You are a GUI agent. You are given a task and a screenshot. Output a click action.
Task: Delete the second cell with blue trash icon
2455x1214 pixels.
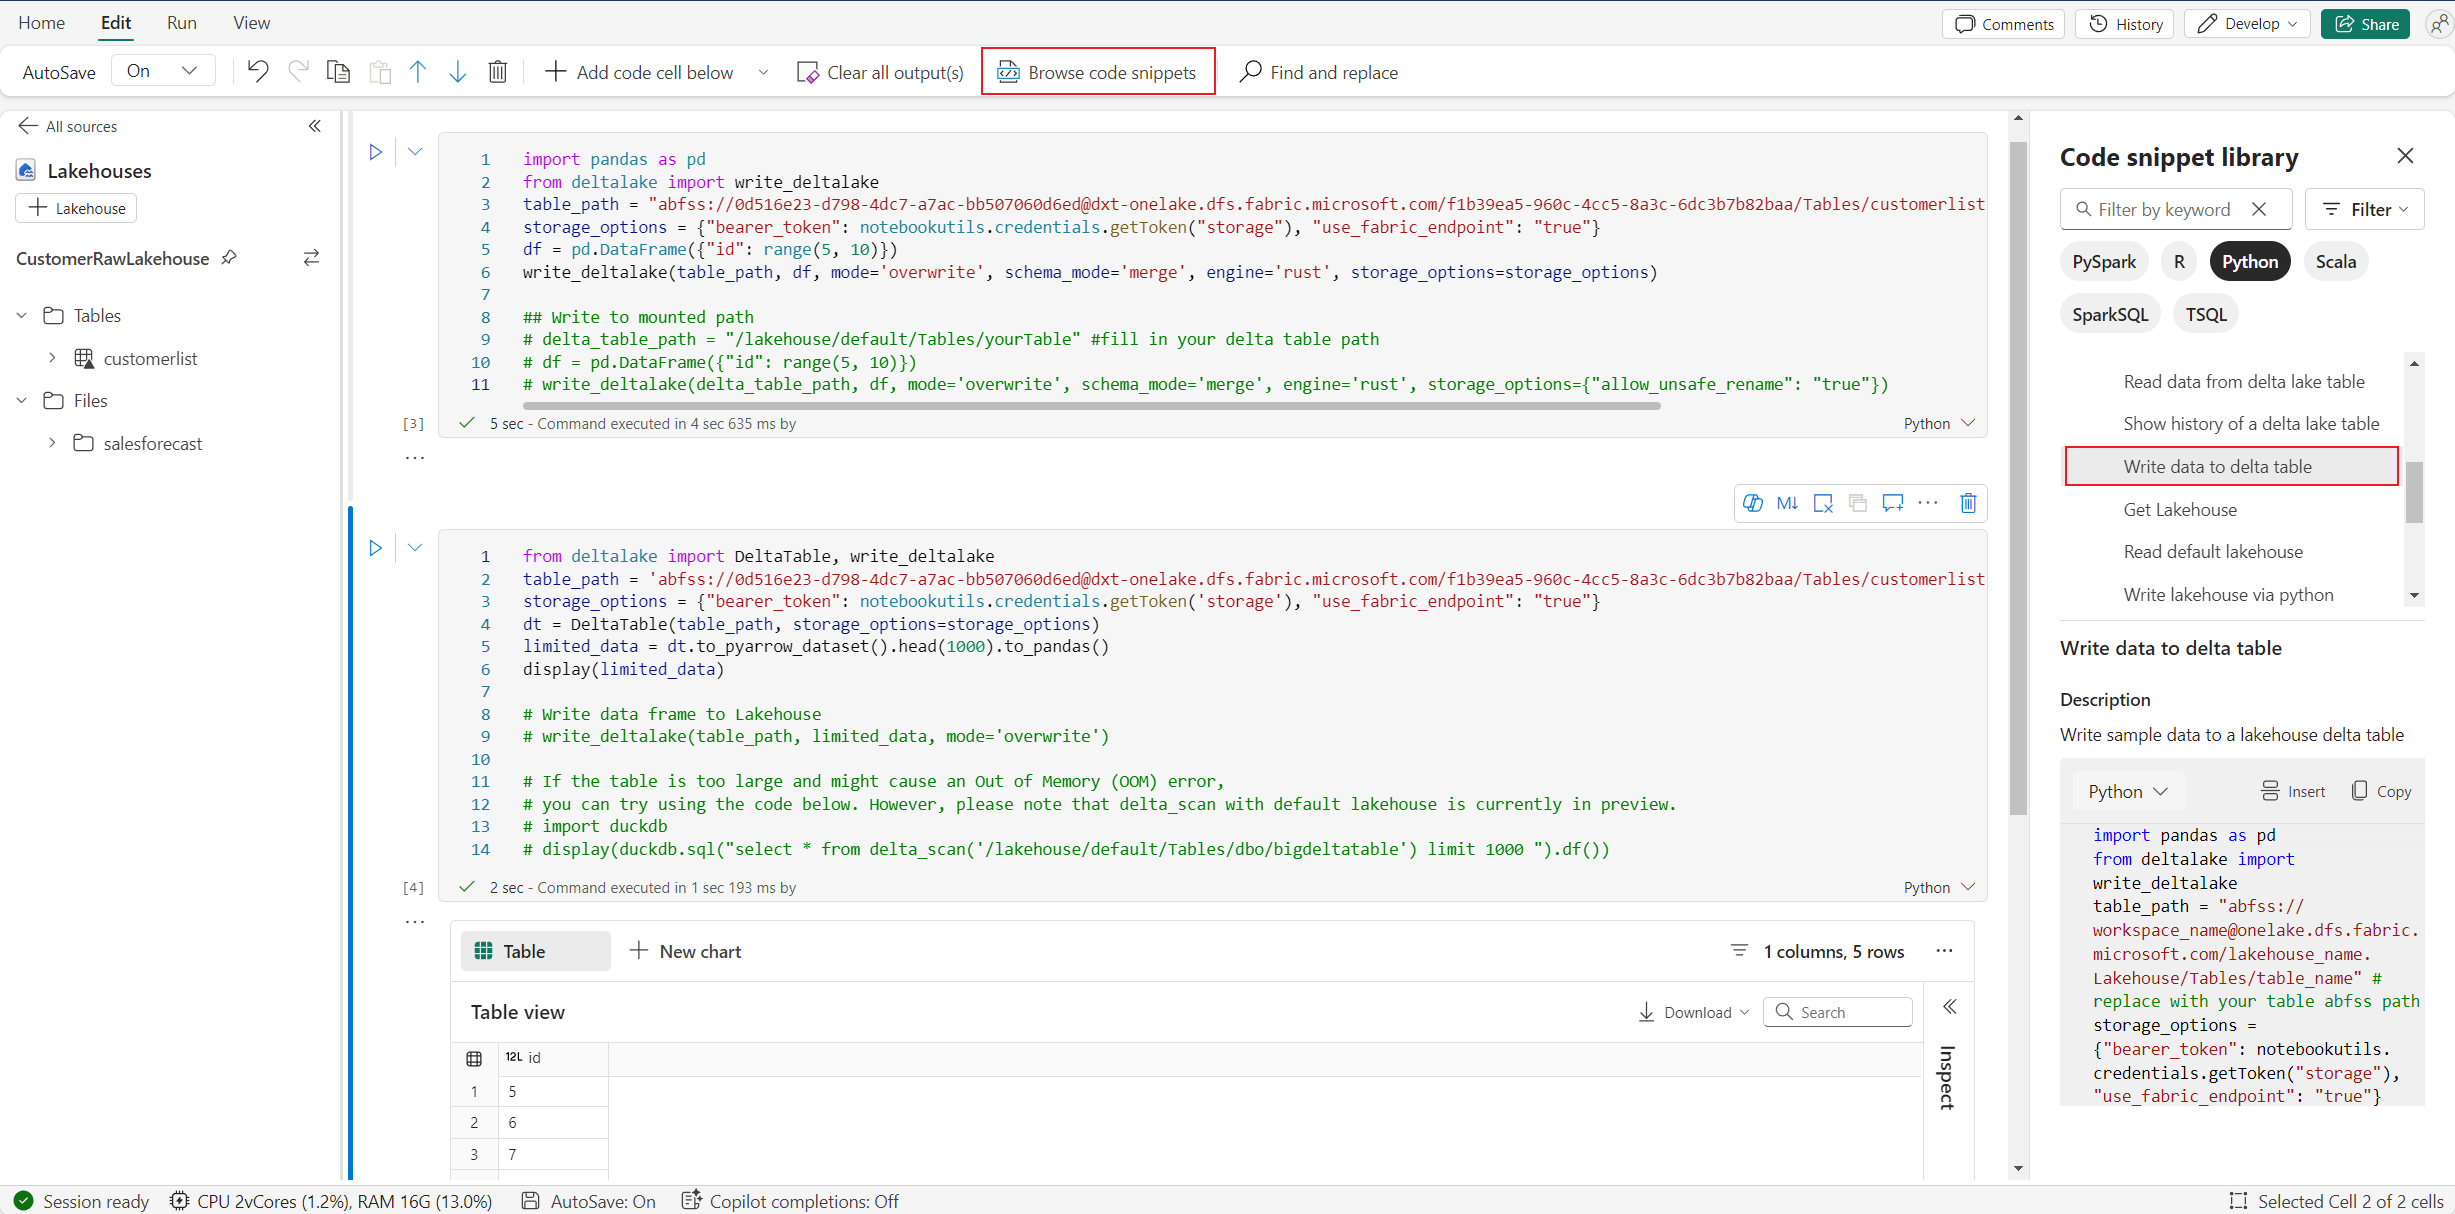[1967, 503]
